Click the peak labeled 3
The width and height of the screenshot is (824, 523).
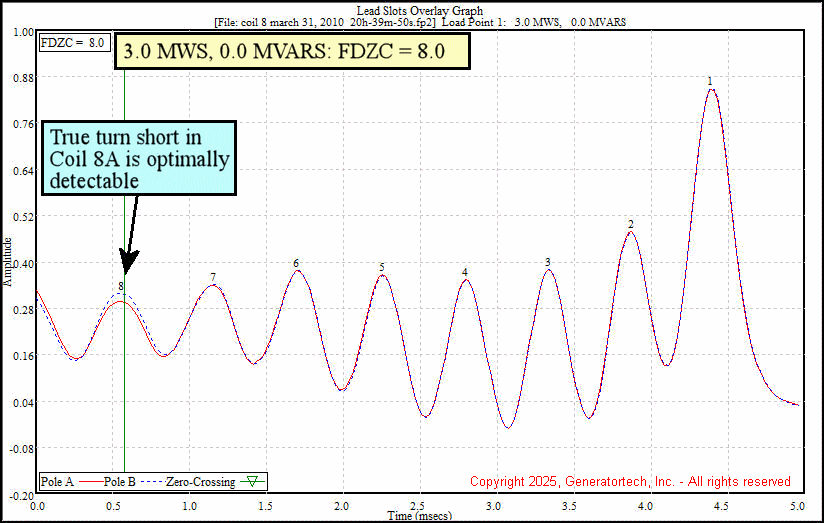coord(548,262)
